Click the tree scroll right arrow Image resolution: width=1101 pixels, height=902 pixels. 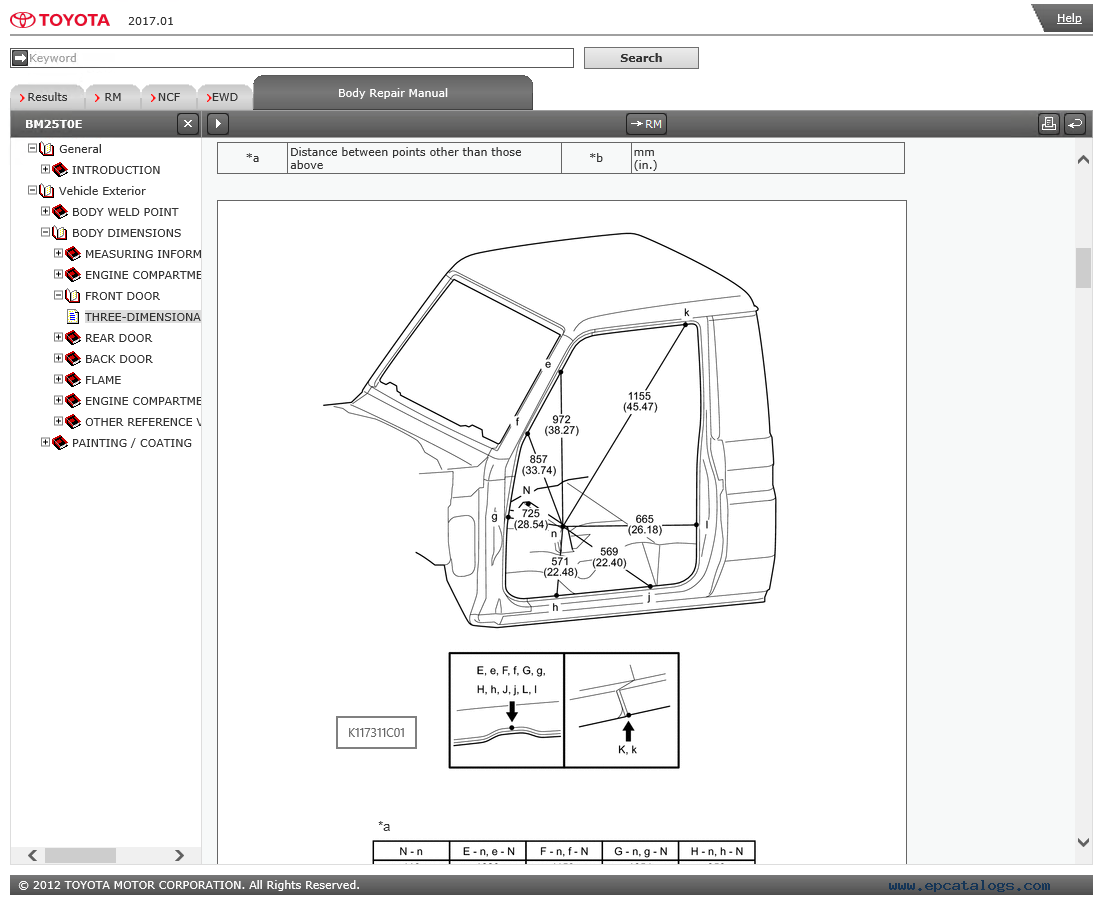click(x=180, y=855)
